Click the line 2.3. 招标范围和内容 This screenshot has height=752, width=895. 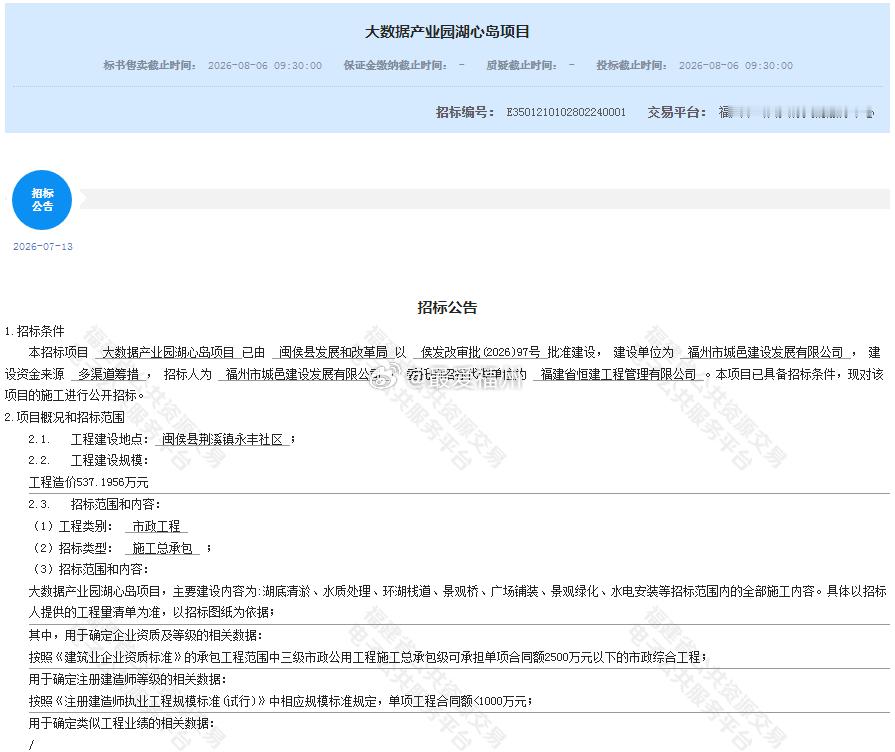click(x=94, y=504)
